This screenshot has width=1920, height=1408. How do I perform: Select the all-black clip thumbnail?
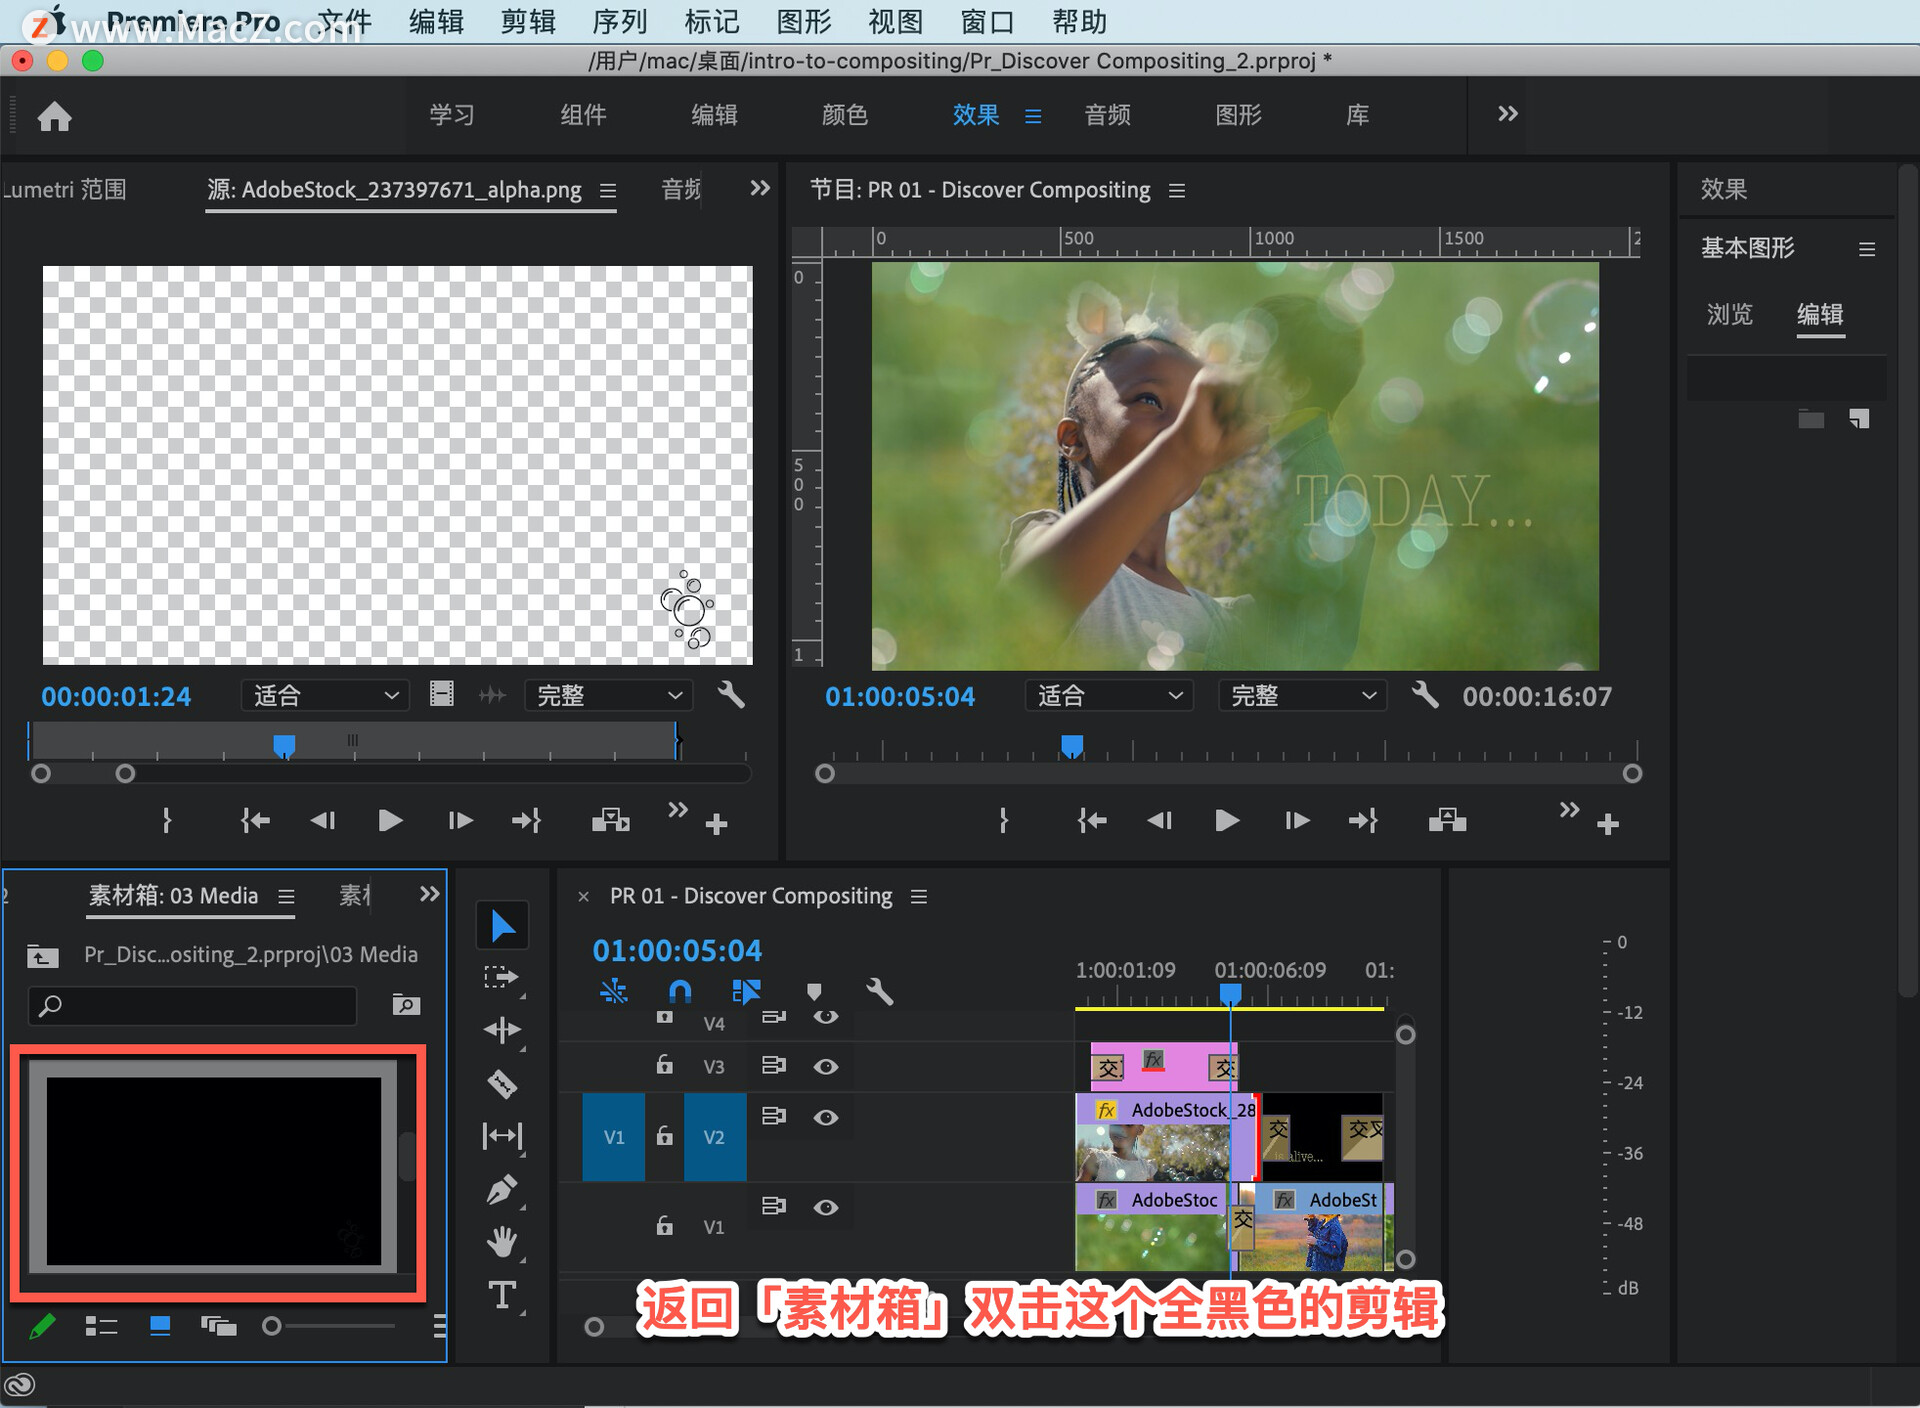pos(215,1170)
